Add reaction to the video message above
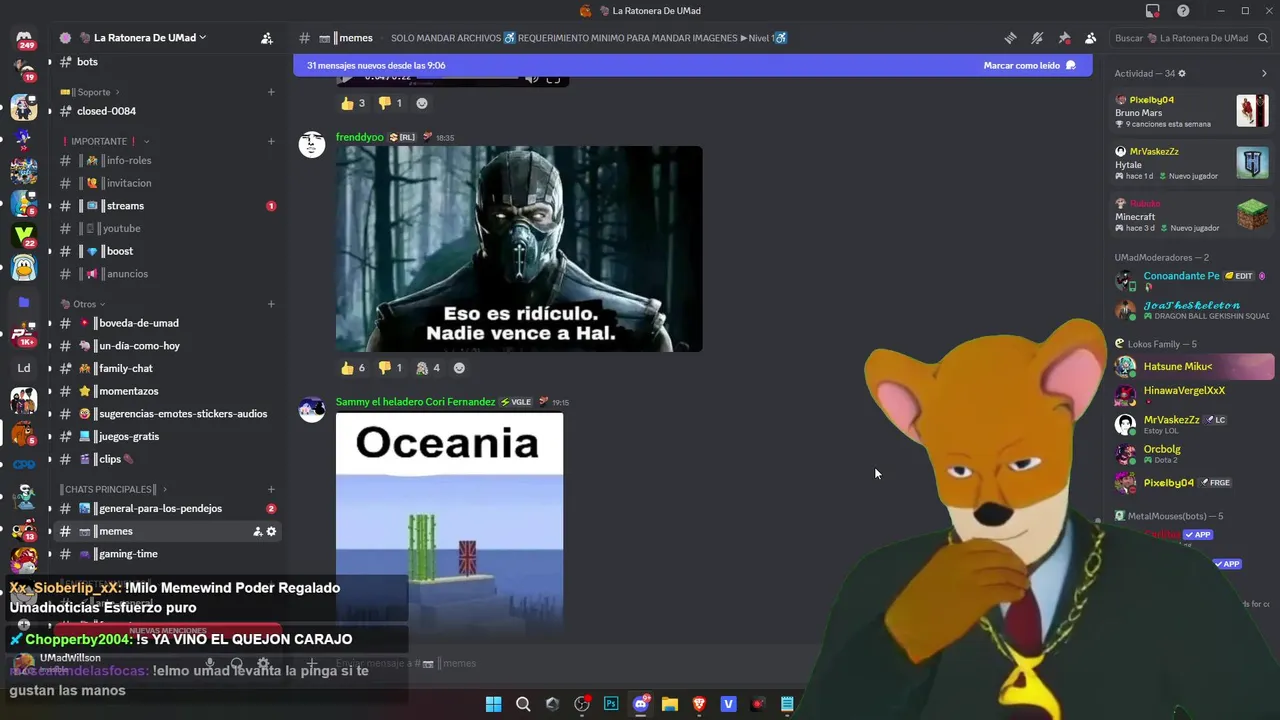This screenshot has width=1280, height=720. point(422,103)
